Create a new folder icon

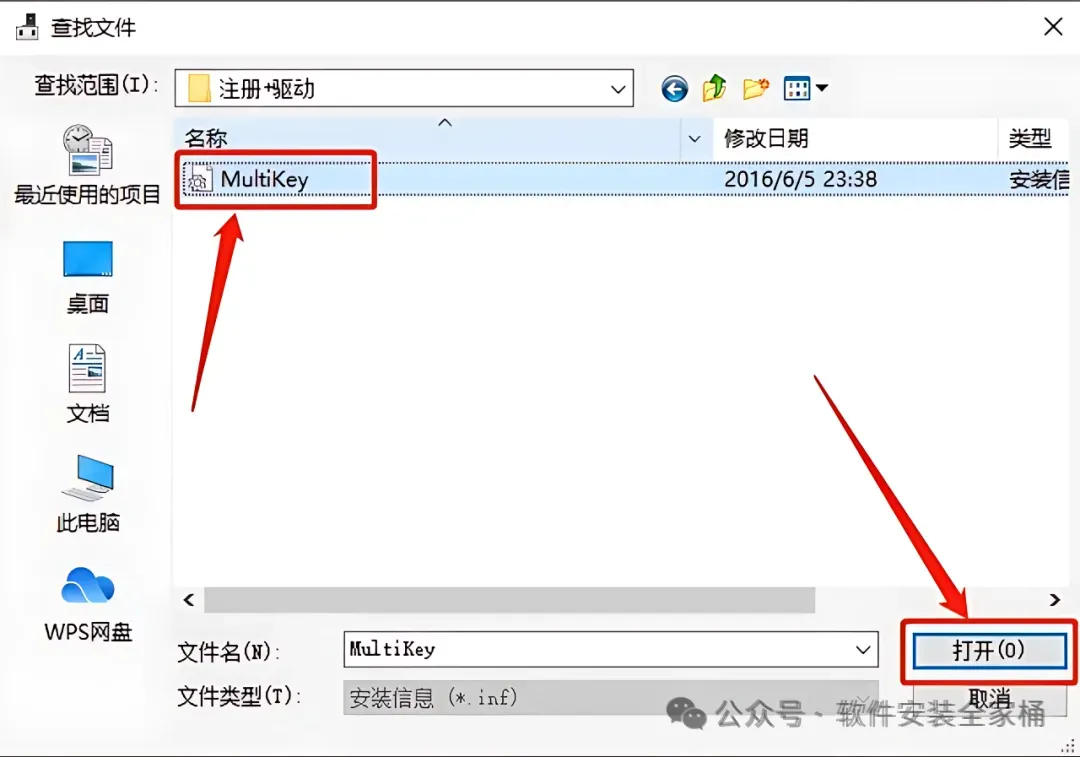tap(756, 89)
